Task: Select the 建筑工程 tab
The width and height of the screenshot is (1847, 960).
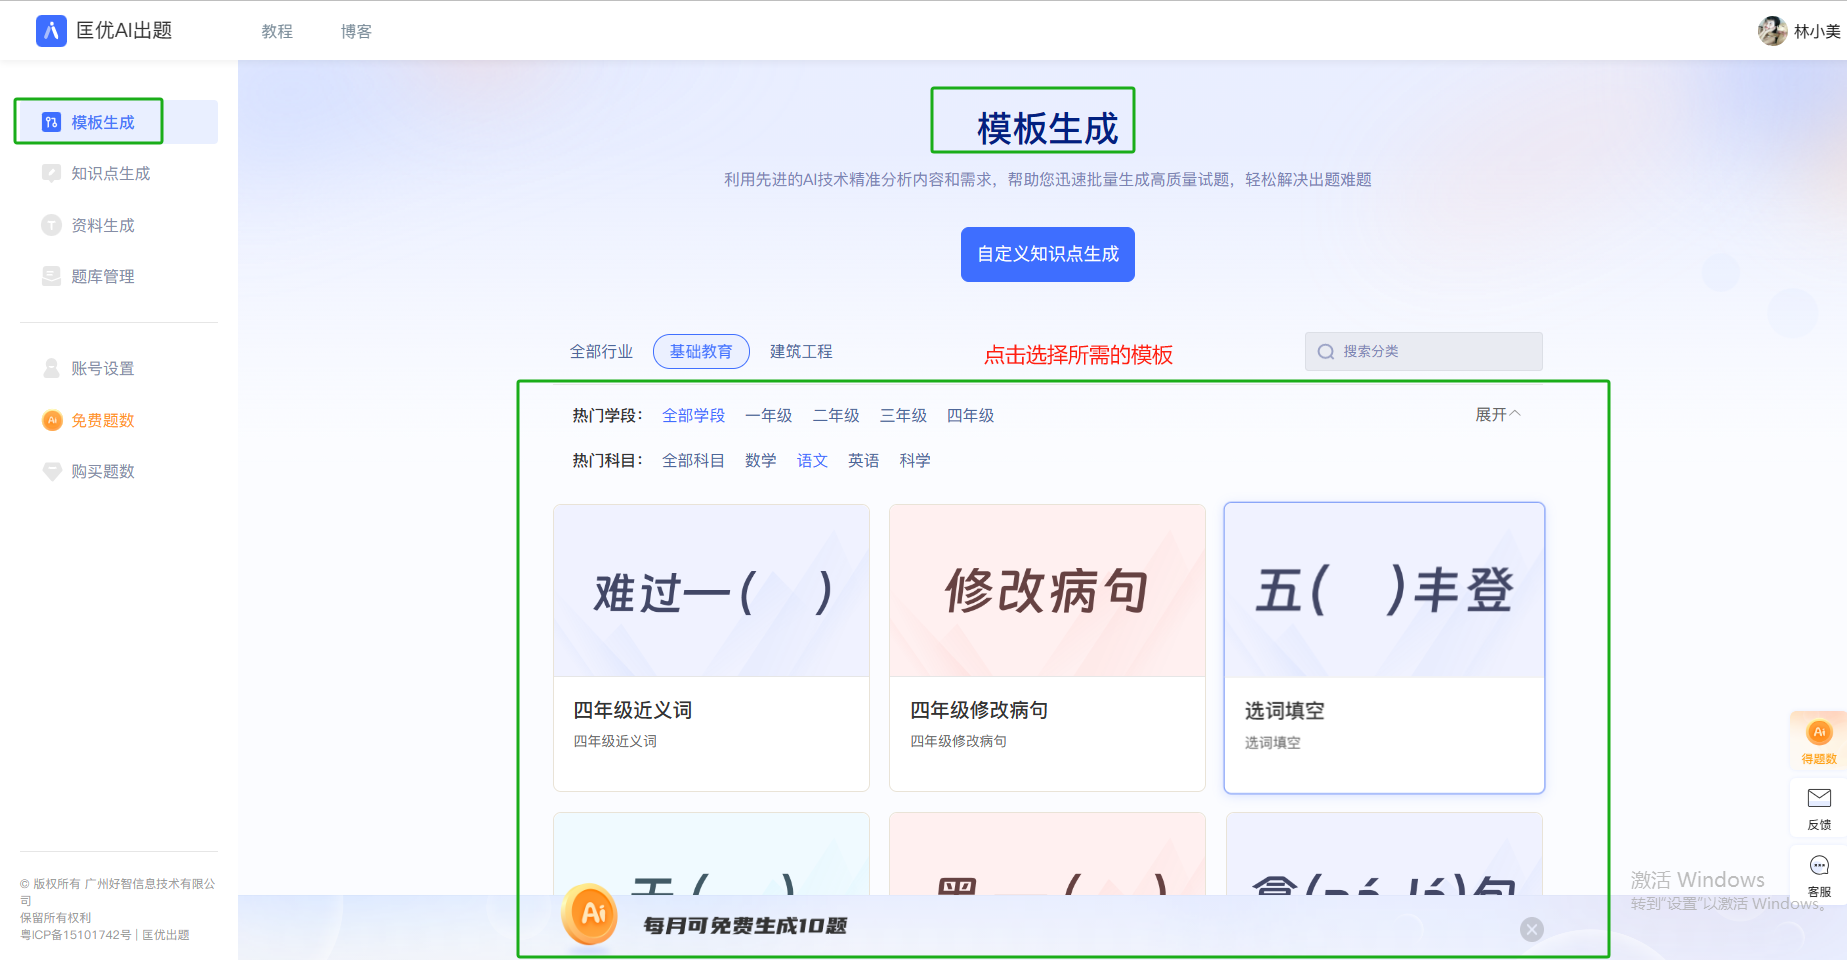Action: [x=801, y=352]
